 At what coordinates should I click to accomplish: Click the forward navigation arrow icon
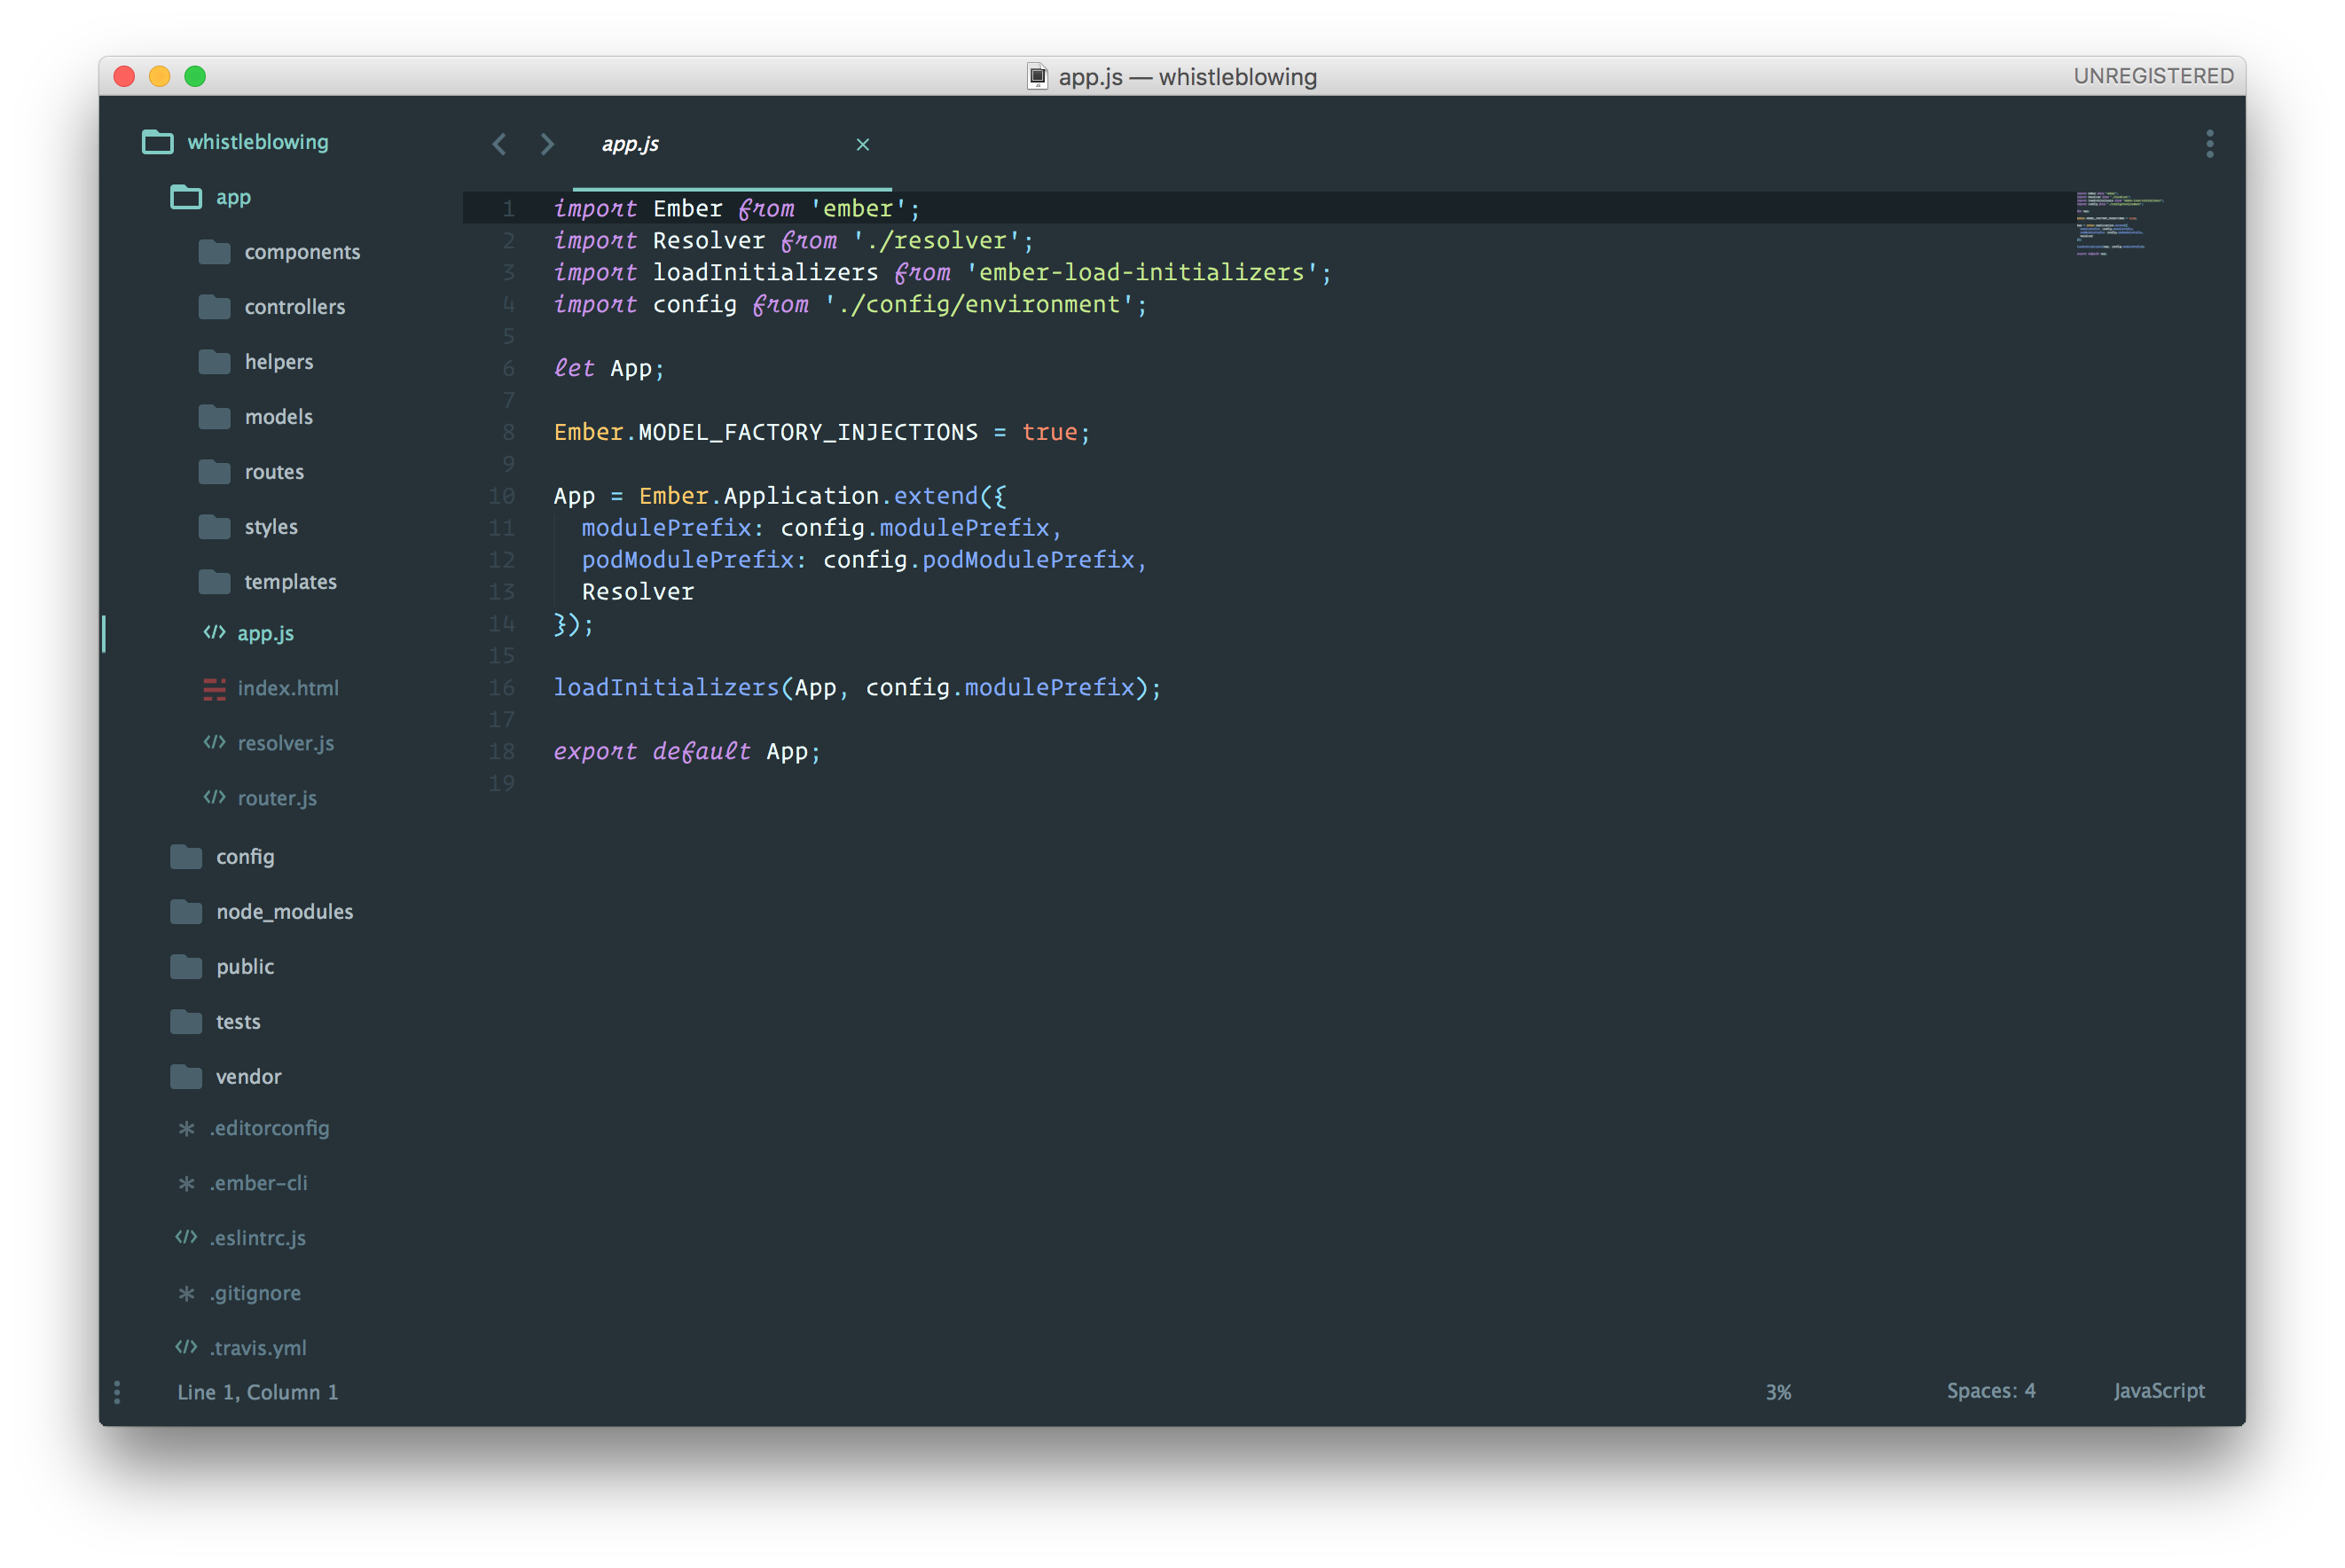pos(546,144)
